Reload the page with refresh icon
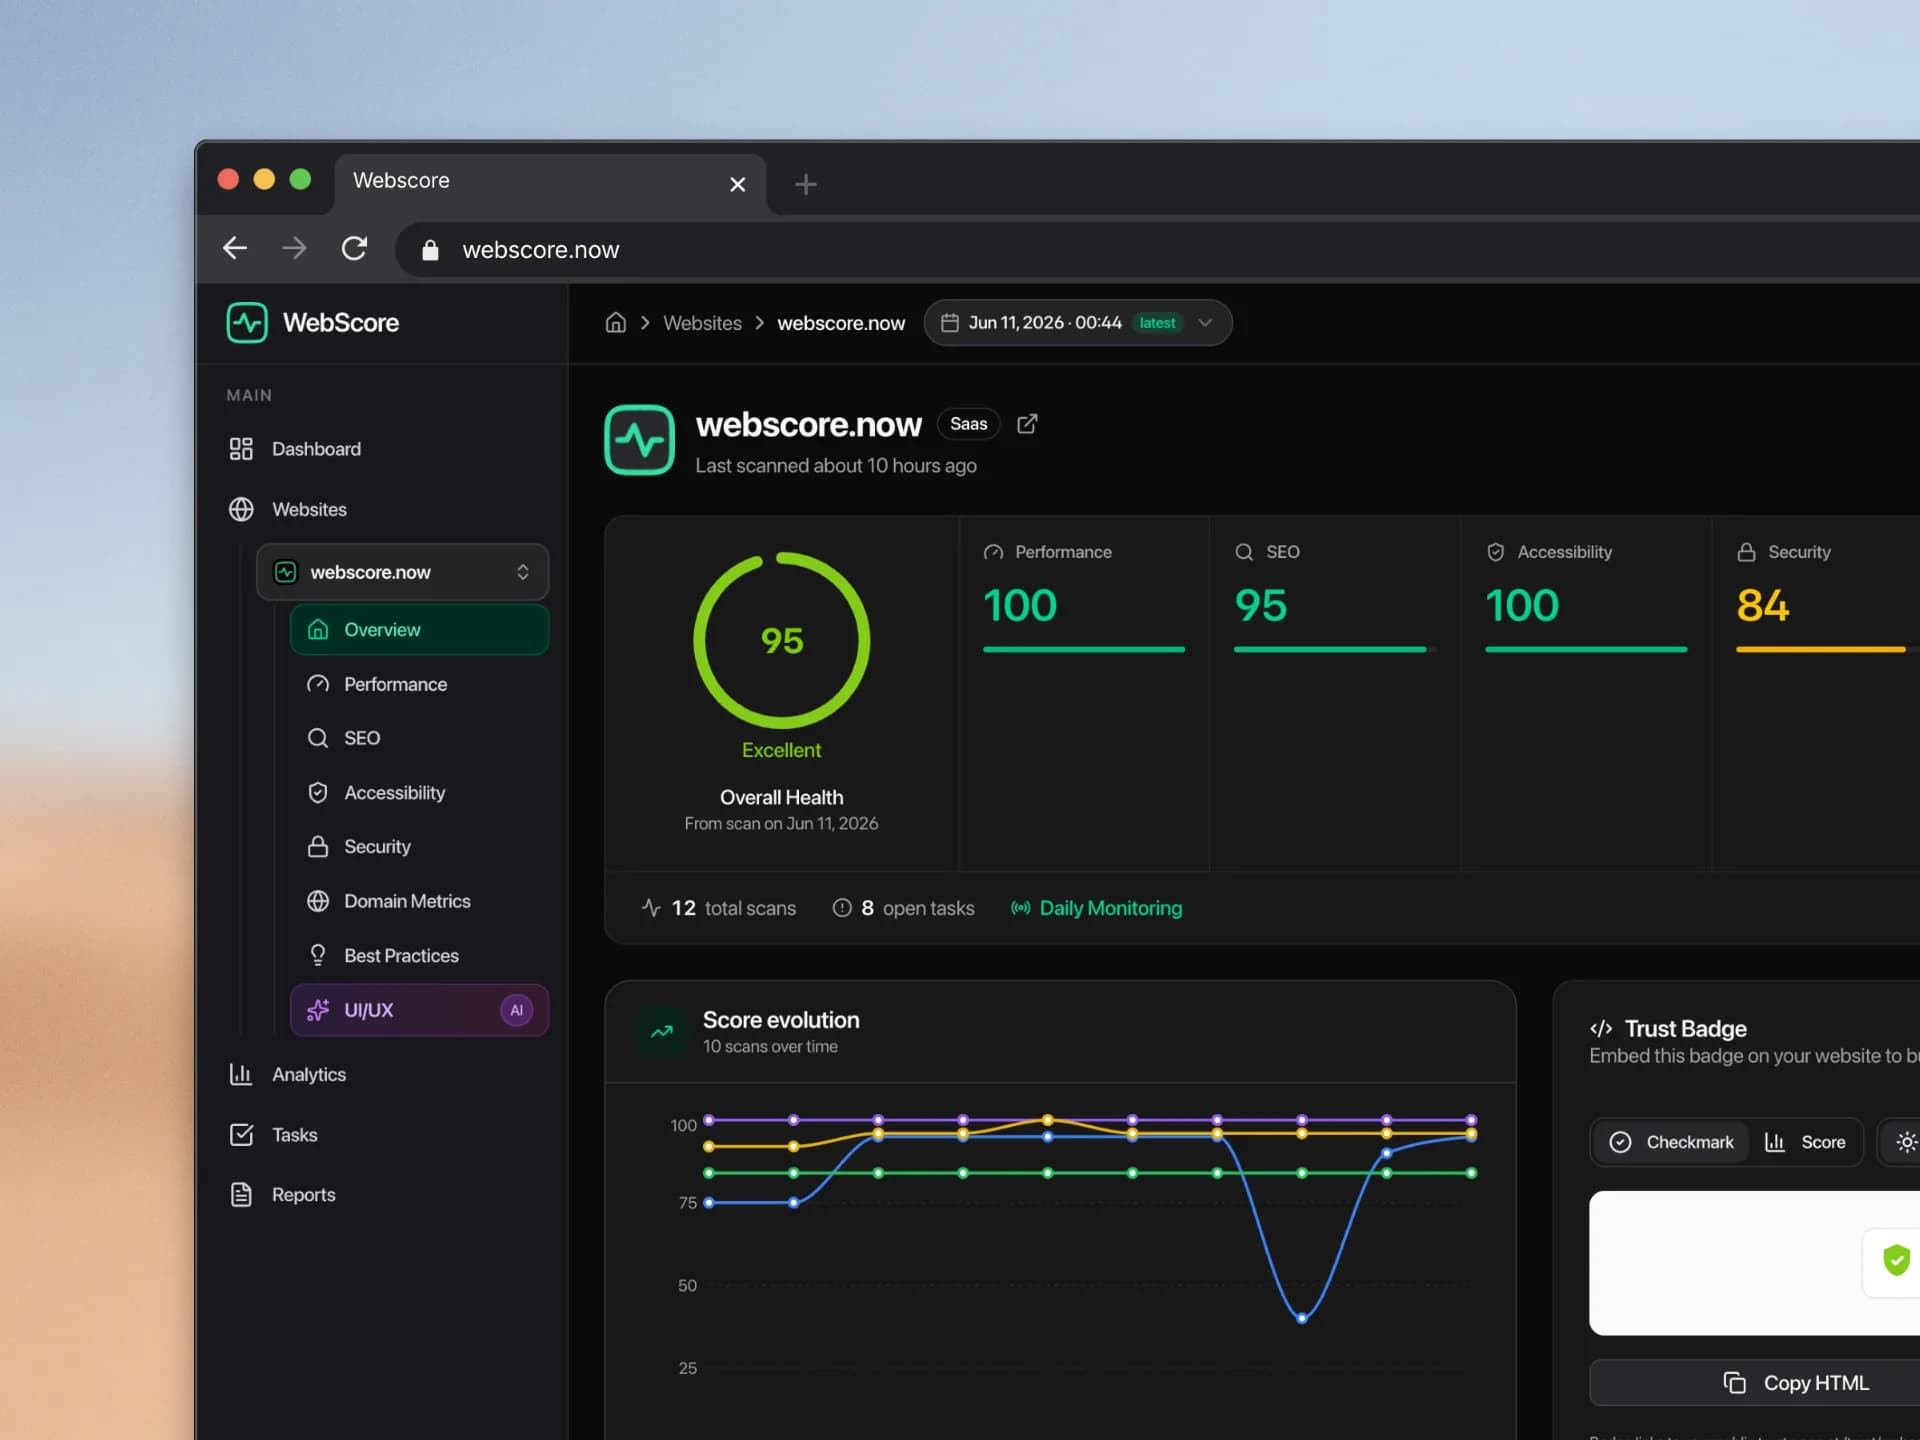Viewport: 1920px width, 1440px height. tap(354, 248)
